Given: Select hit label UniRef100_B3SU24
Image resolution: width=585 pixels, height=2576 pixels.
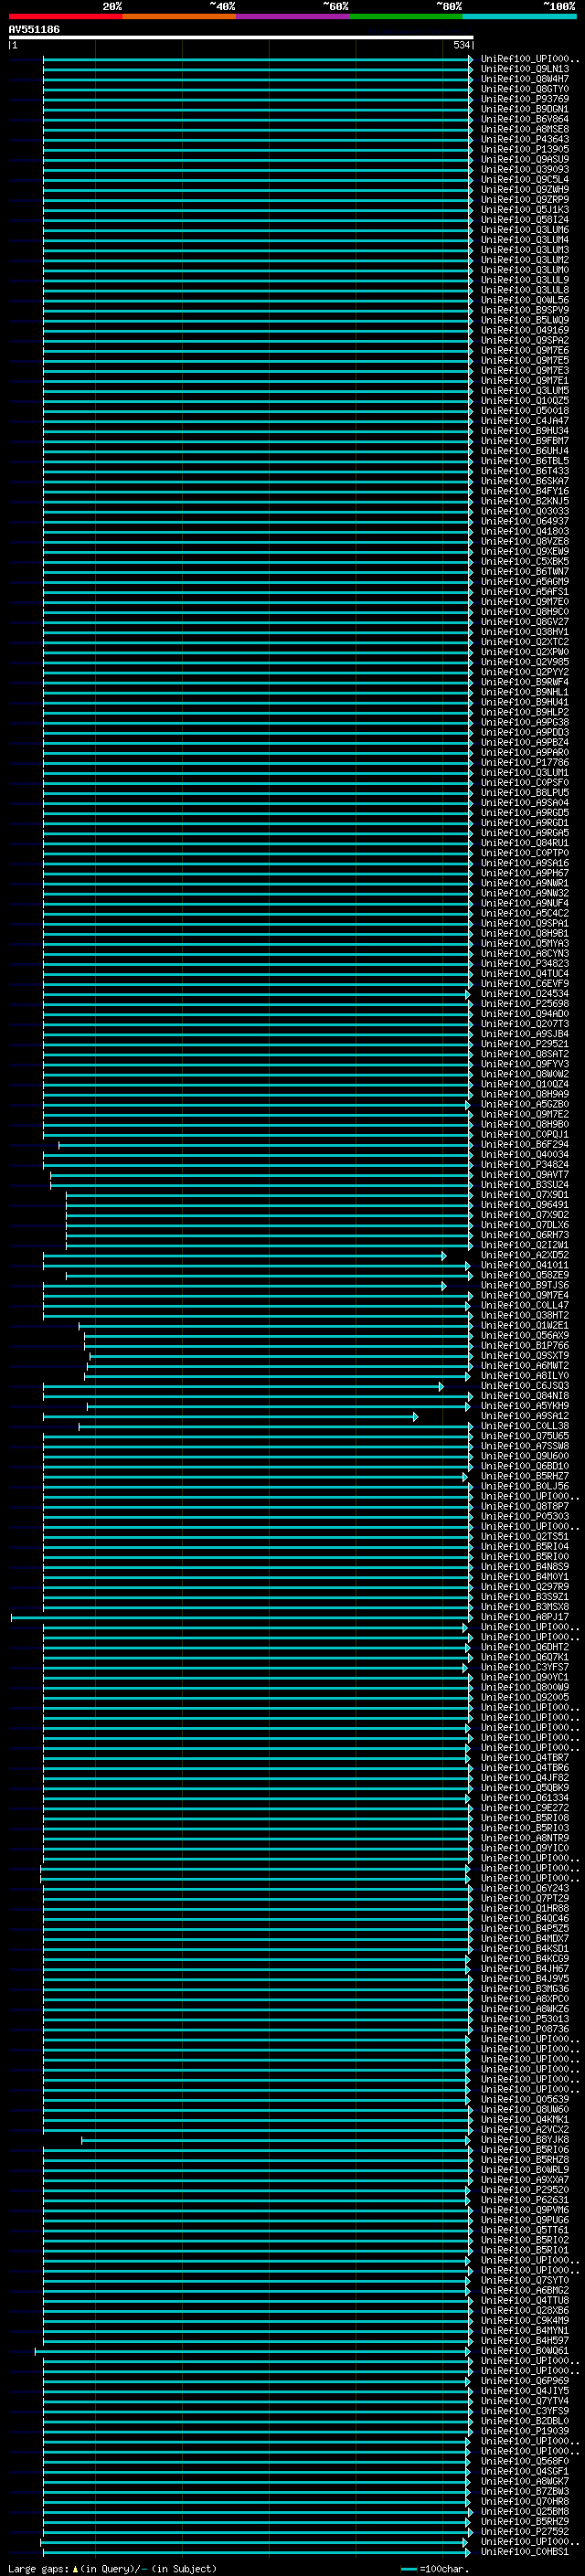Looking at the screenshot, I should (525, 1184).
